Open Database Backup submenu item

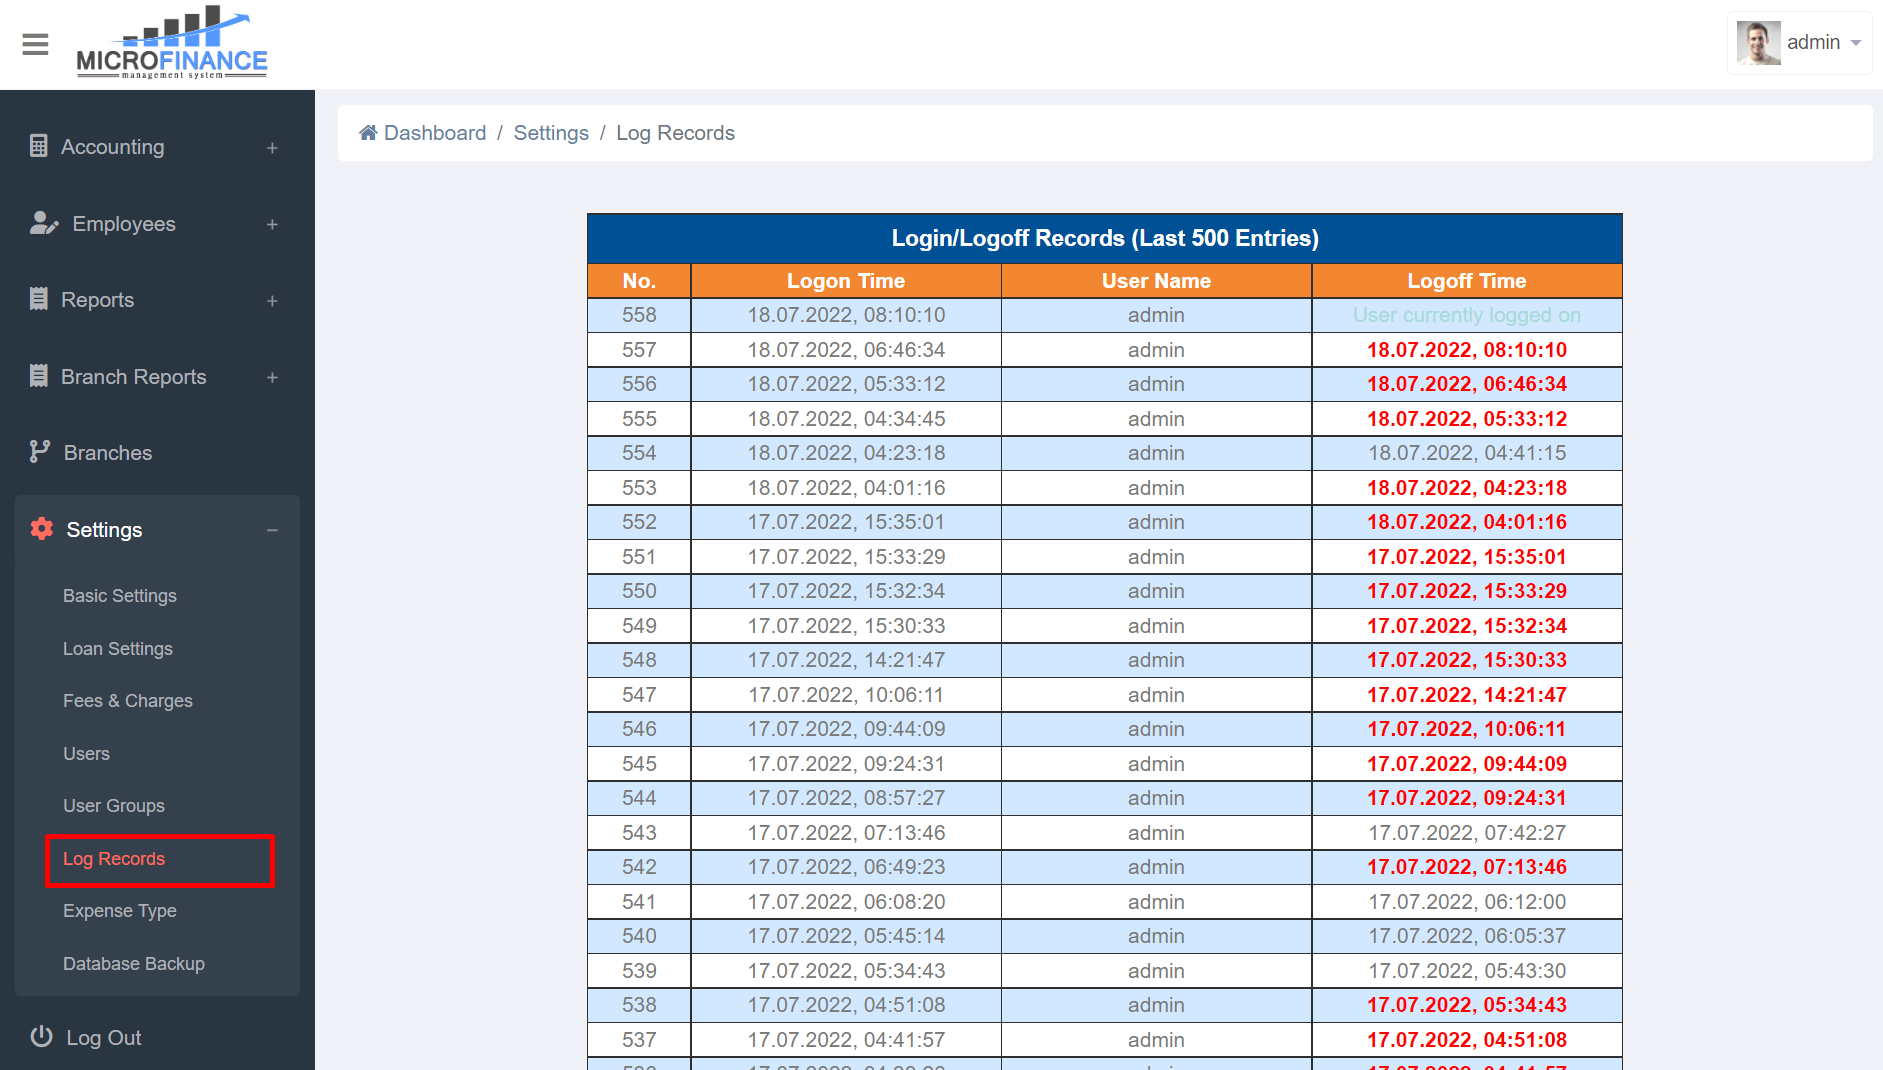[x=134, y=964]
